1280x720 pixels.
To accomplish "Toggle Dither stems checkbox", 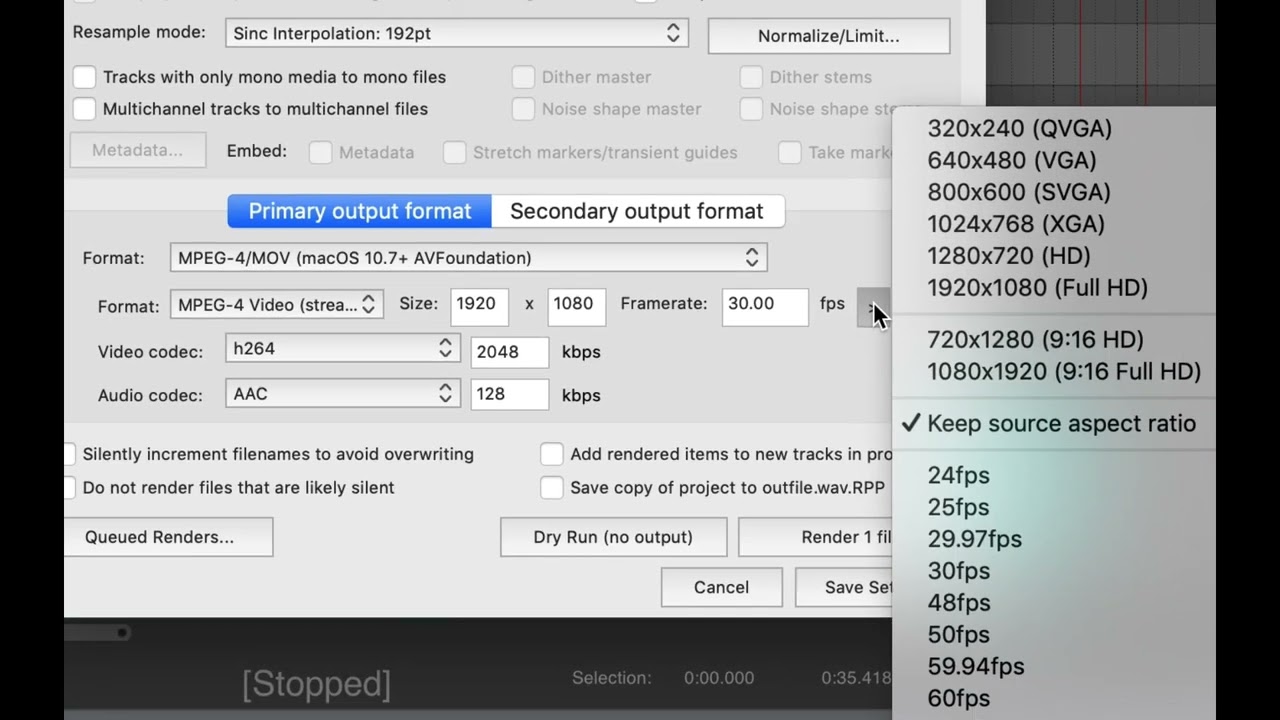I will point(751,77).
